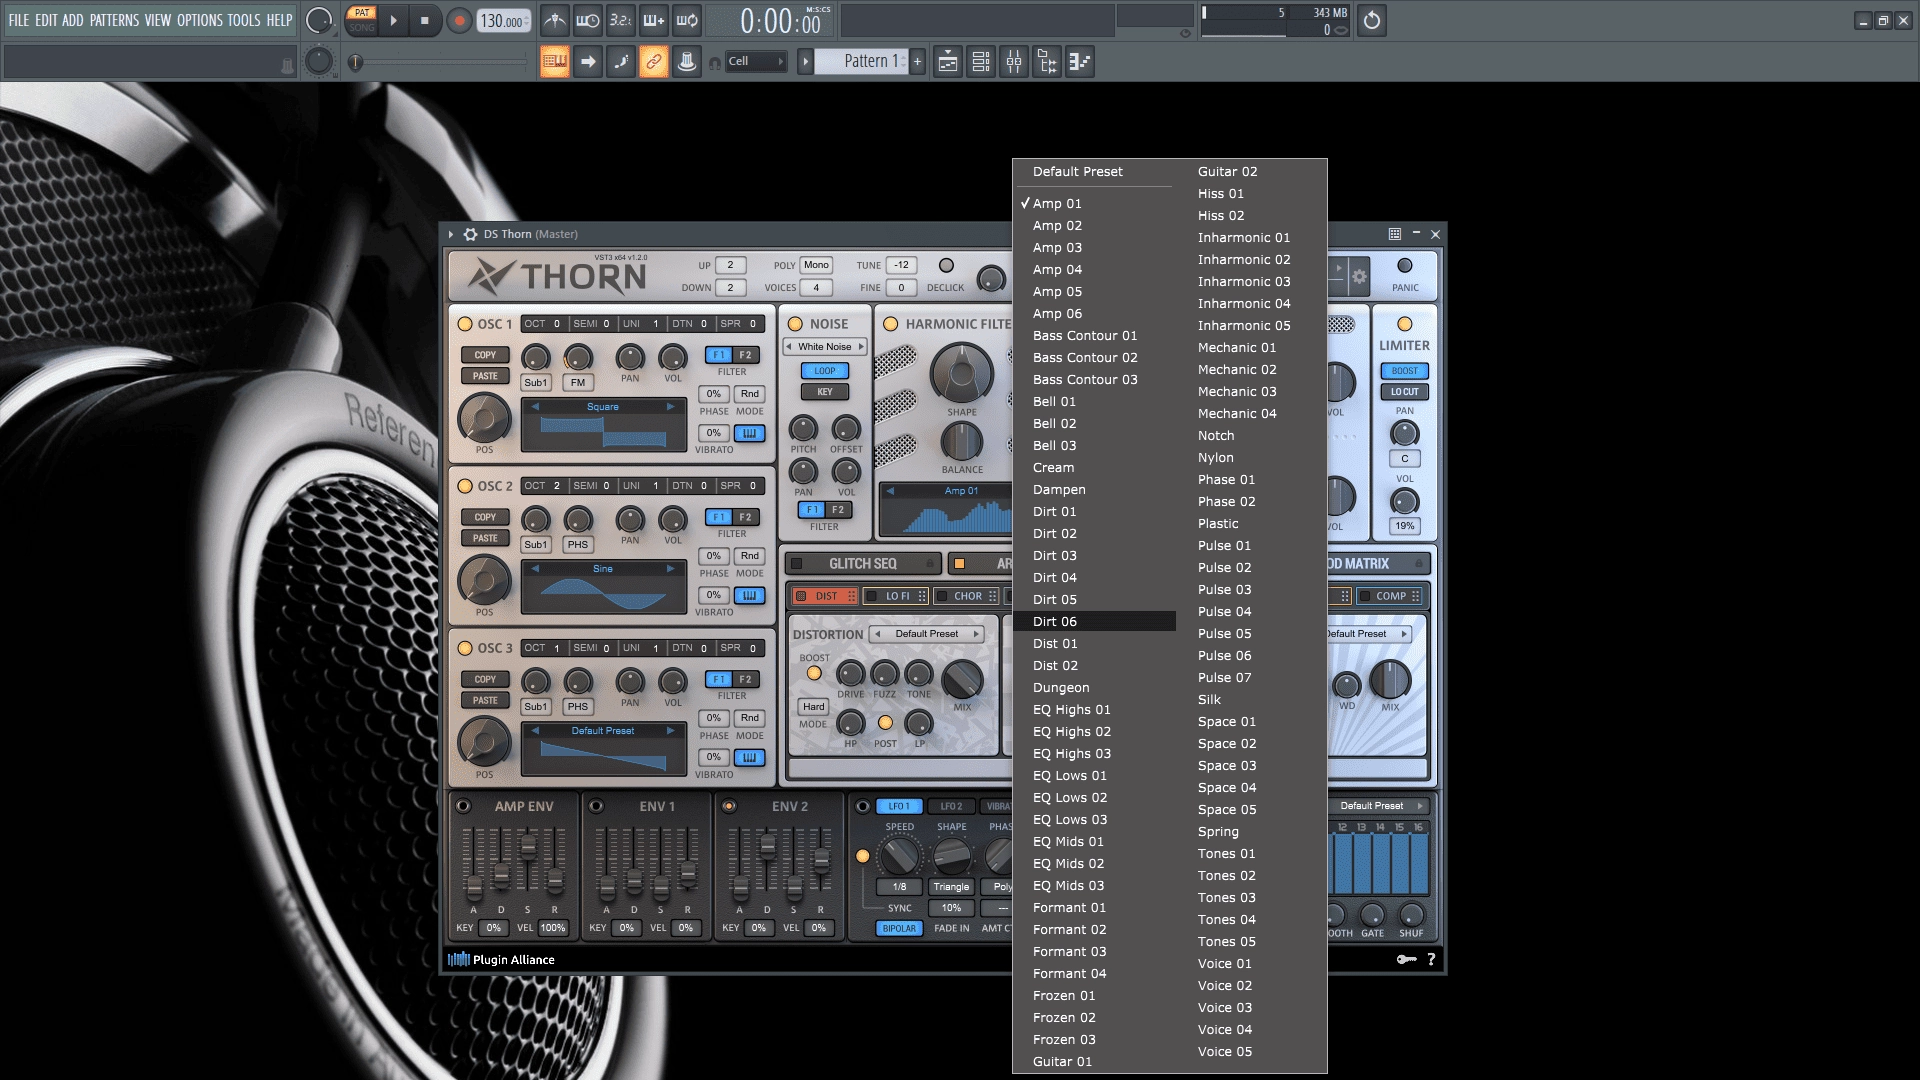
Task: Click previous harmonic filter preset arrow by Amp 01
Action: tap(891, 491)
